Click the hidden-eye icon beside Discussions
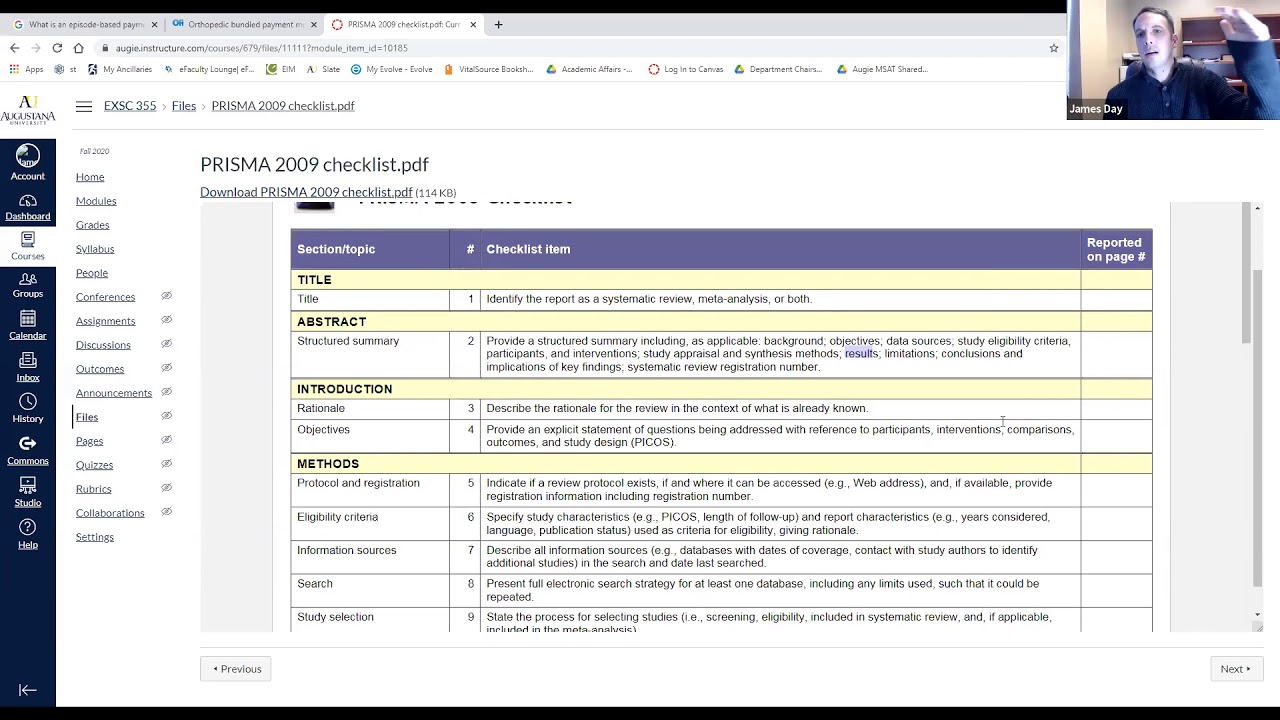 point(167,345)
